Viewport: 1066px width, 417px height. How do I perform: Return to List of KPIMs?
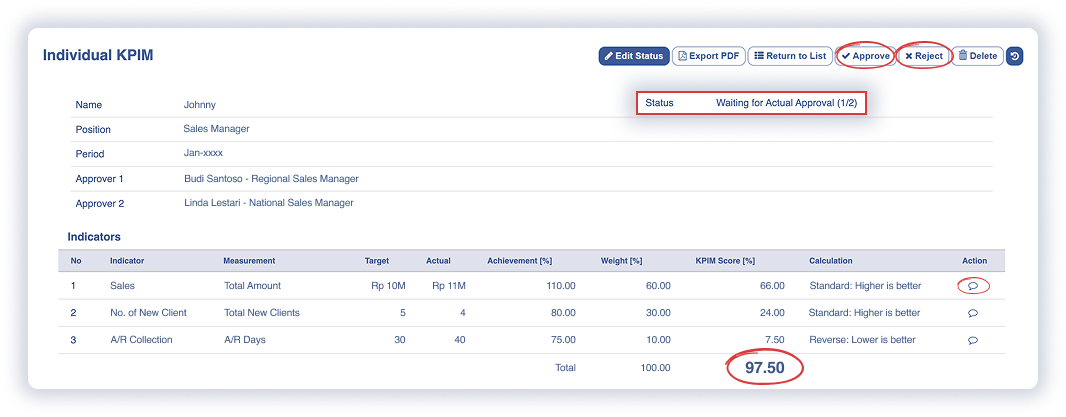[790, 56]
